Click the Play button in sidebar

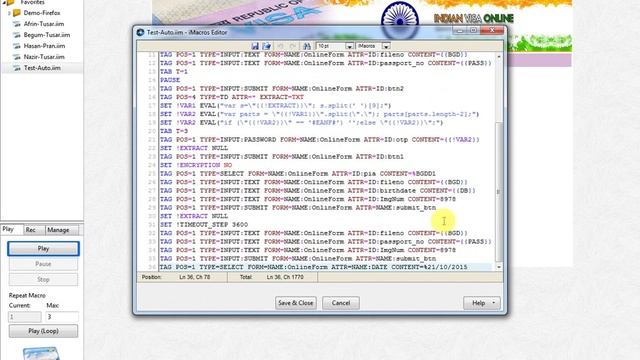[43, 249]
